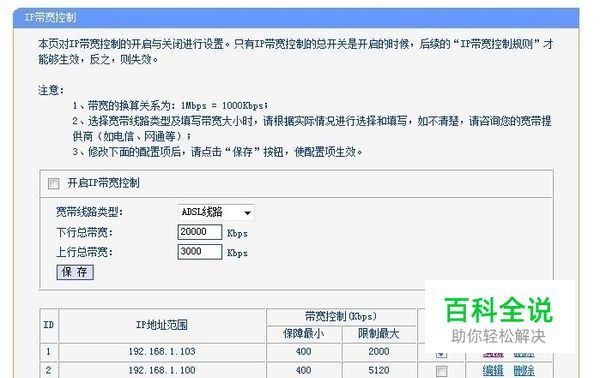
Task: Click 编辑 link in the 192.168.1.100 row
Action: pyautogui.click(x=493, y=370)
